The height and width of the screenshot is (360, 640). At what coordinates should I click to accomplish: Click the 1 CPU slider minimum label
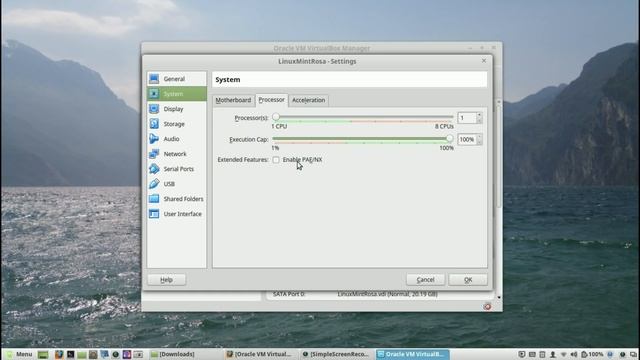[x=279, y=127]
